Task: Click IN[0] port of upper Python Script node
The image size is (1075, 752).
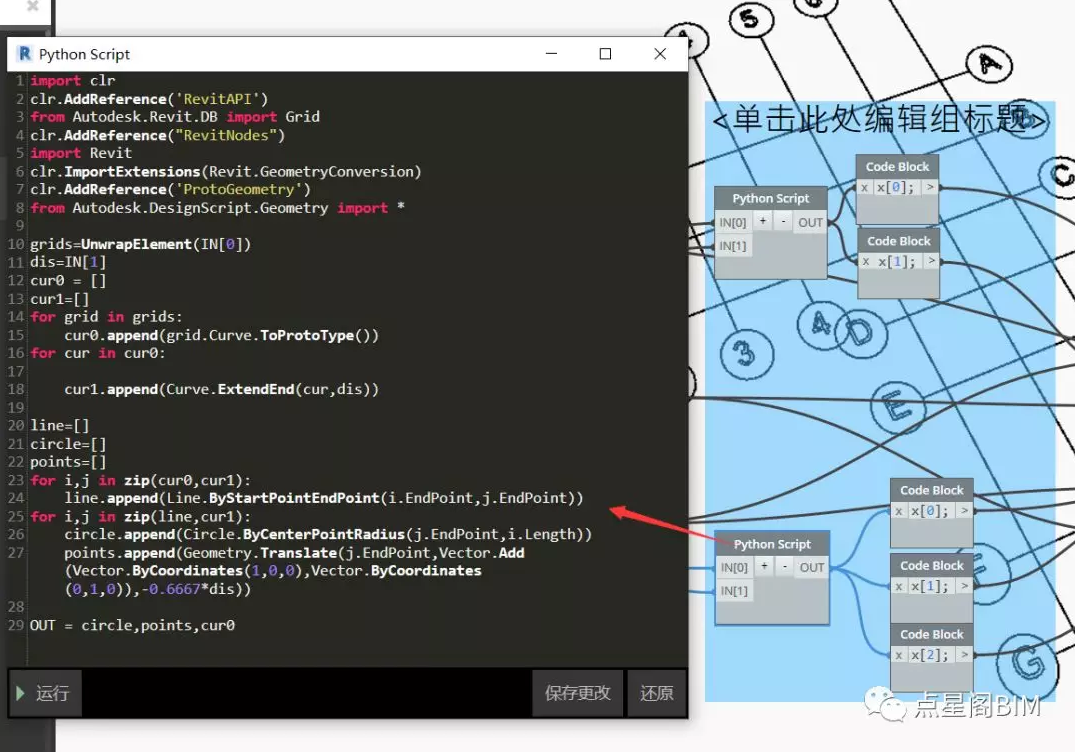Action: pyautogui.click(x=733, y=222)
